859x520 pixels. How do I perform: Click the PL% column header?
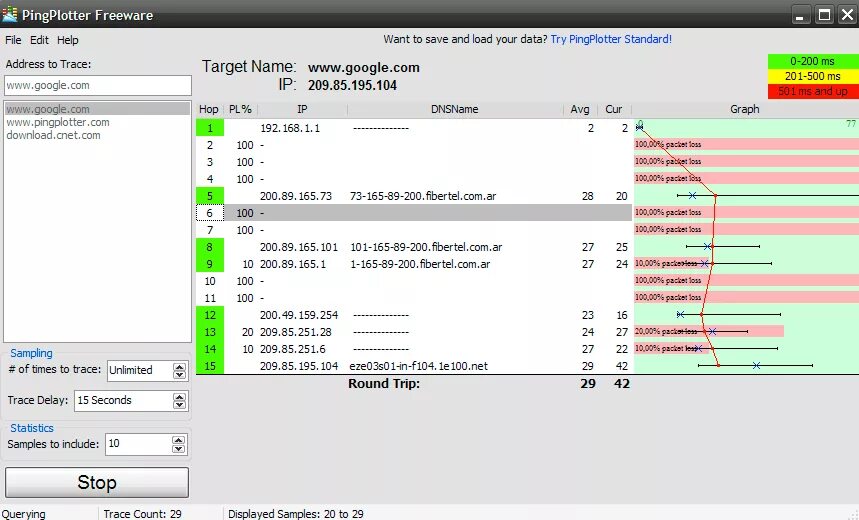point(240,109)
